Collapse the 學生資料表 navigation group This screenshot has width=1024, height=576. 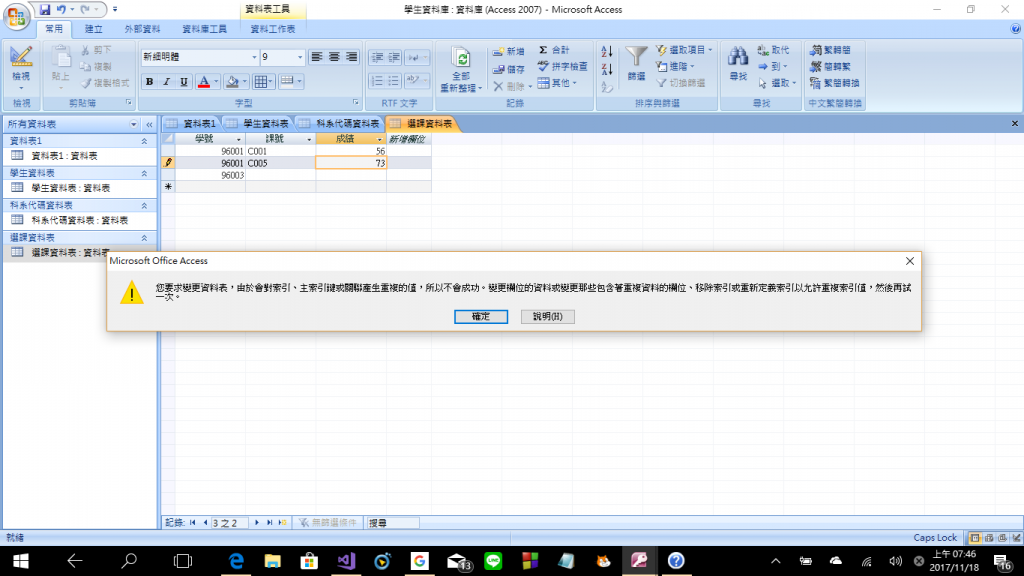(x=144, y=173)
